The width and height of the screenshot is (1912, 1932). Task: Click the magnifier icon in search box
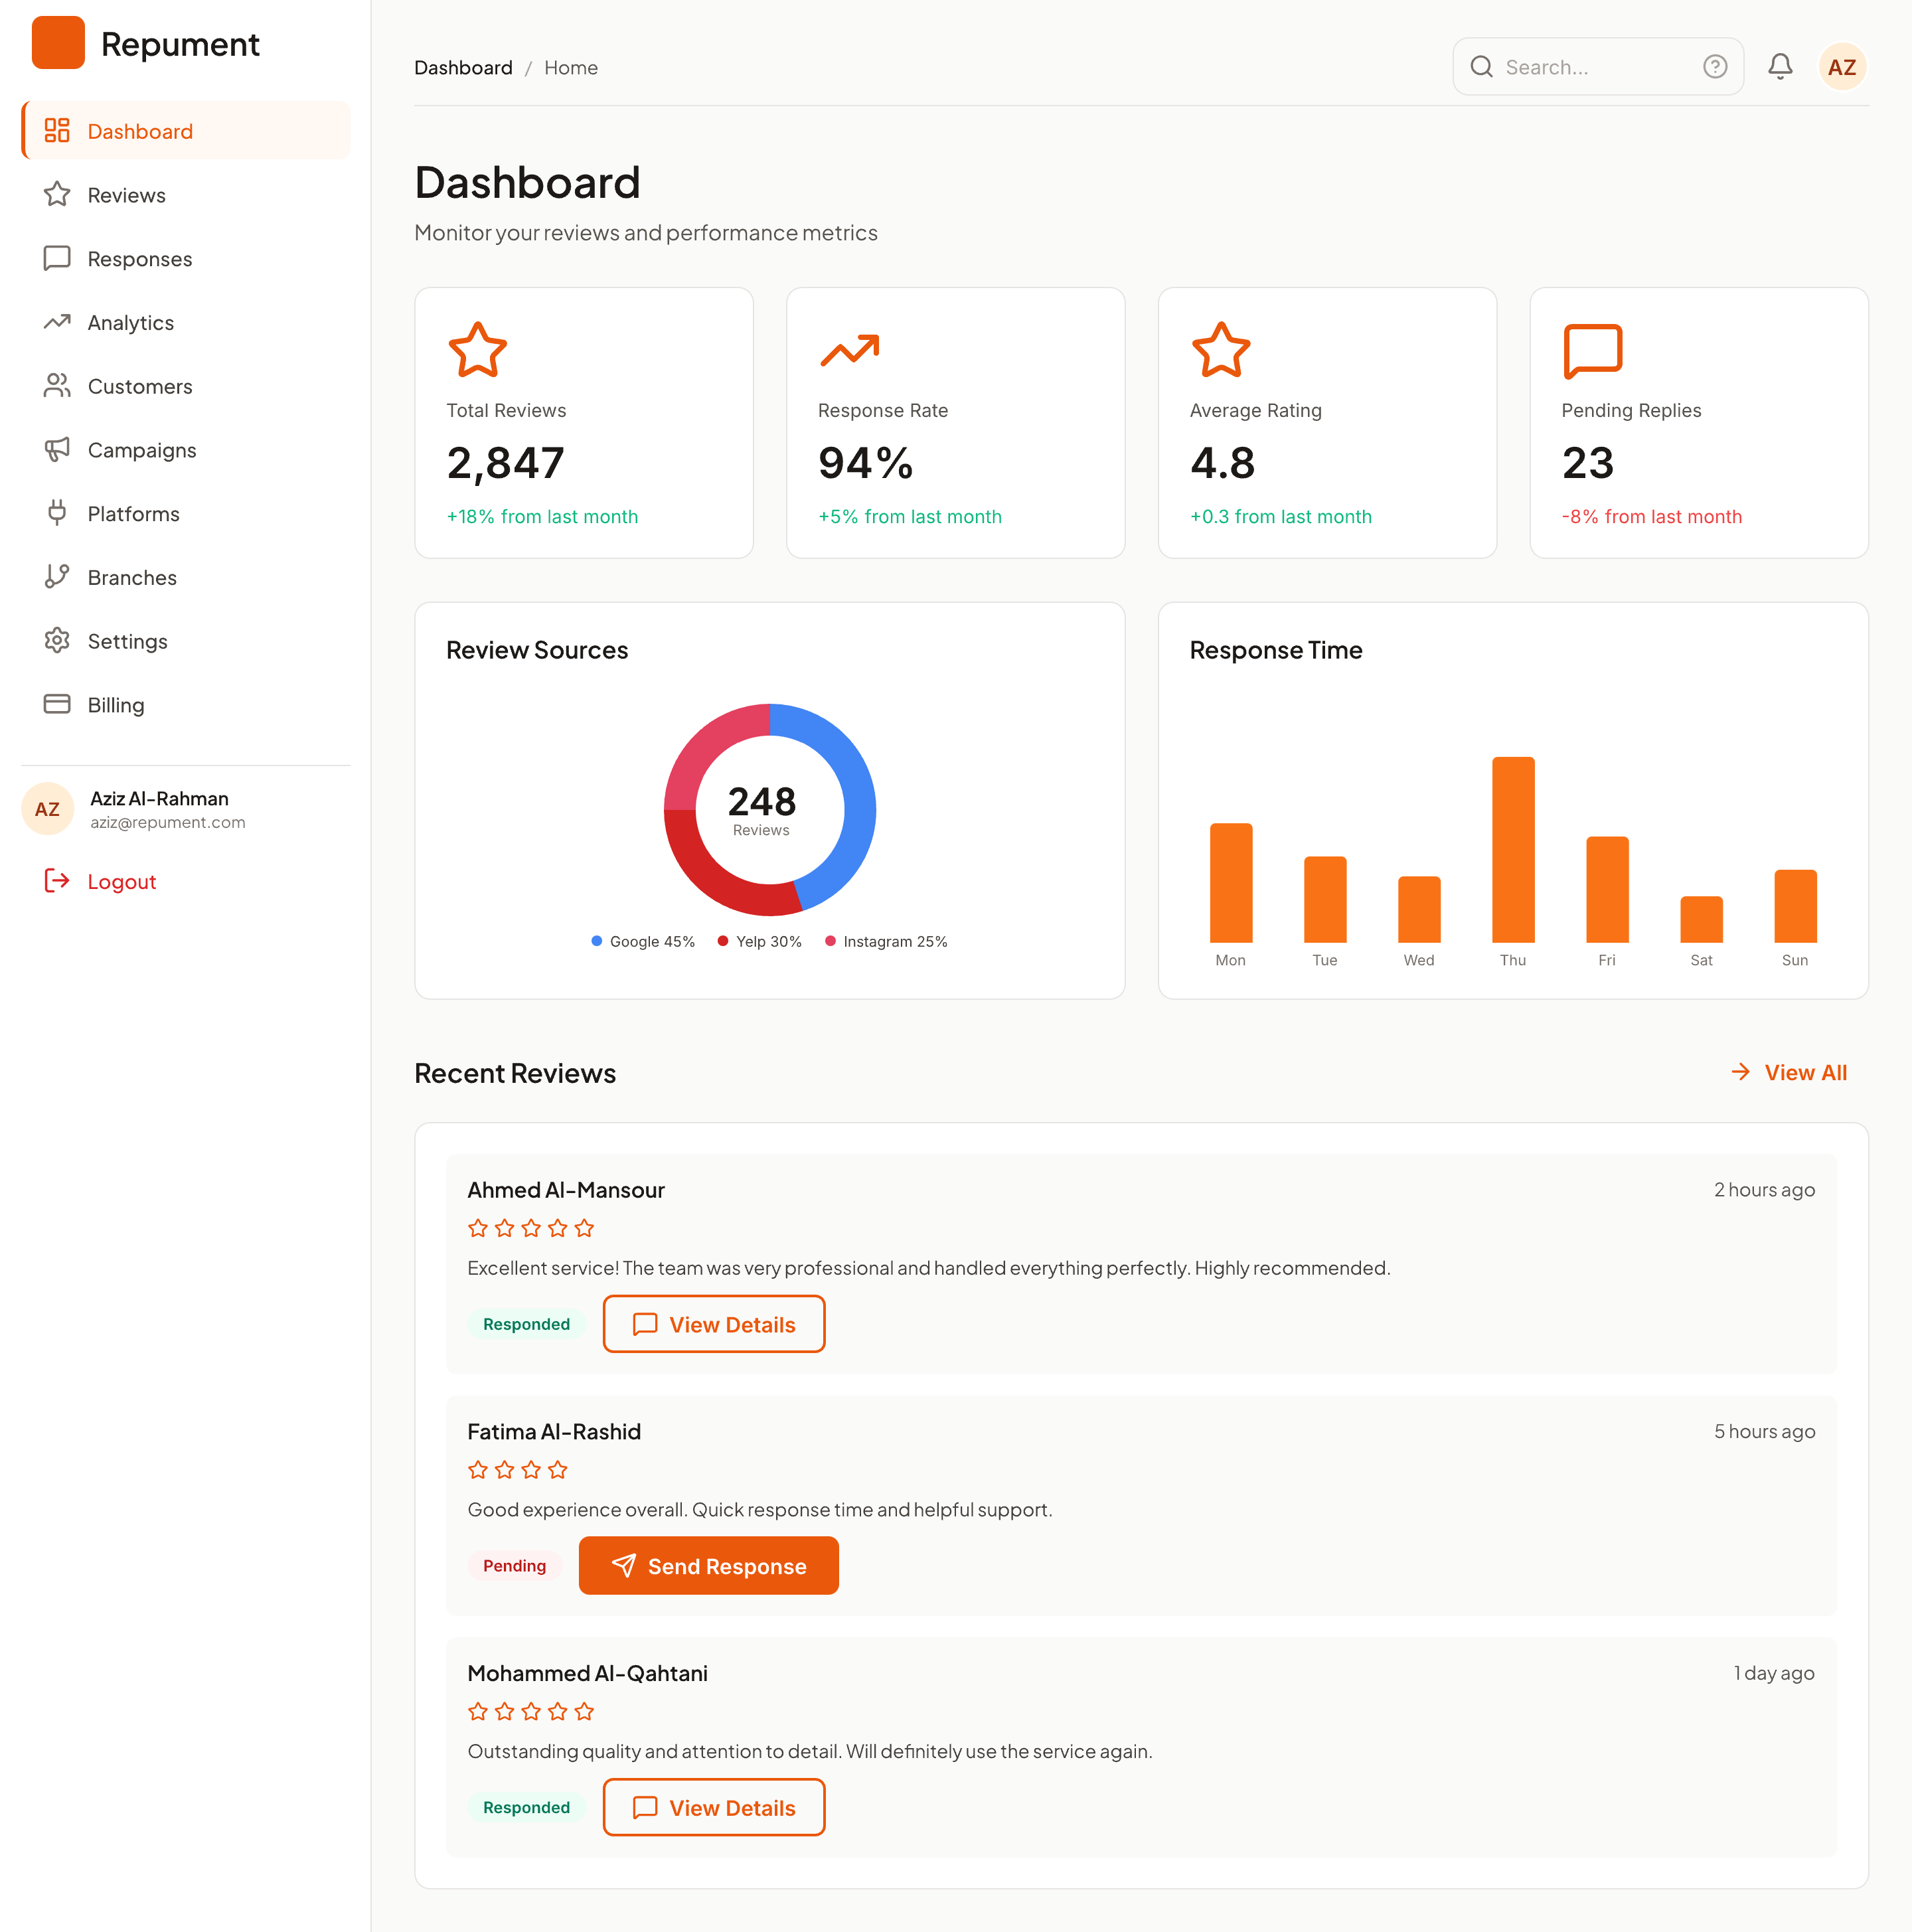pyautogui.click(x=1481, y=67)
